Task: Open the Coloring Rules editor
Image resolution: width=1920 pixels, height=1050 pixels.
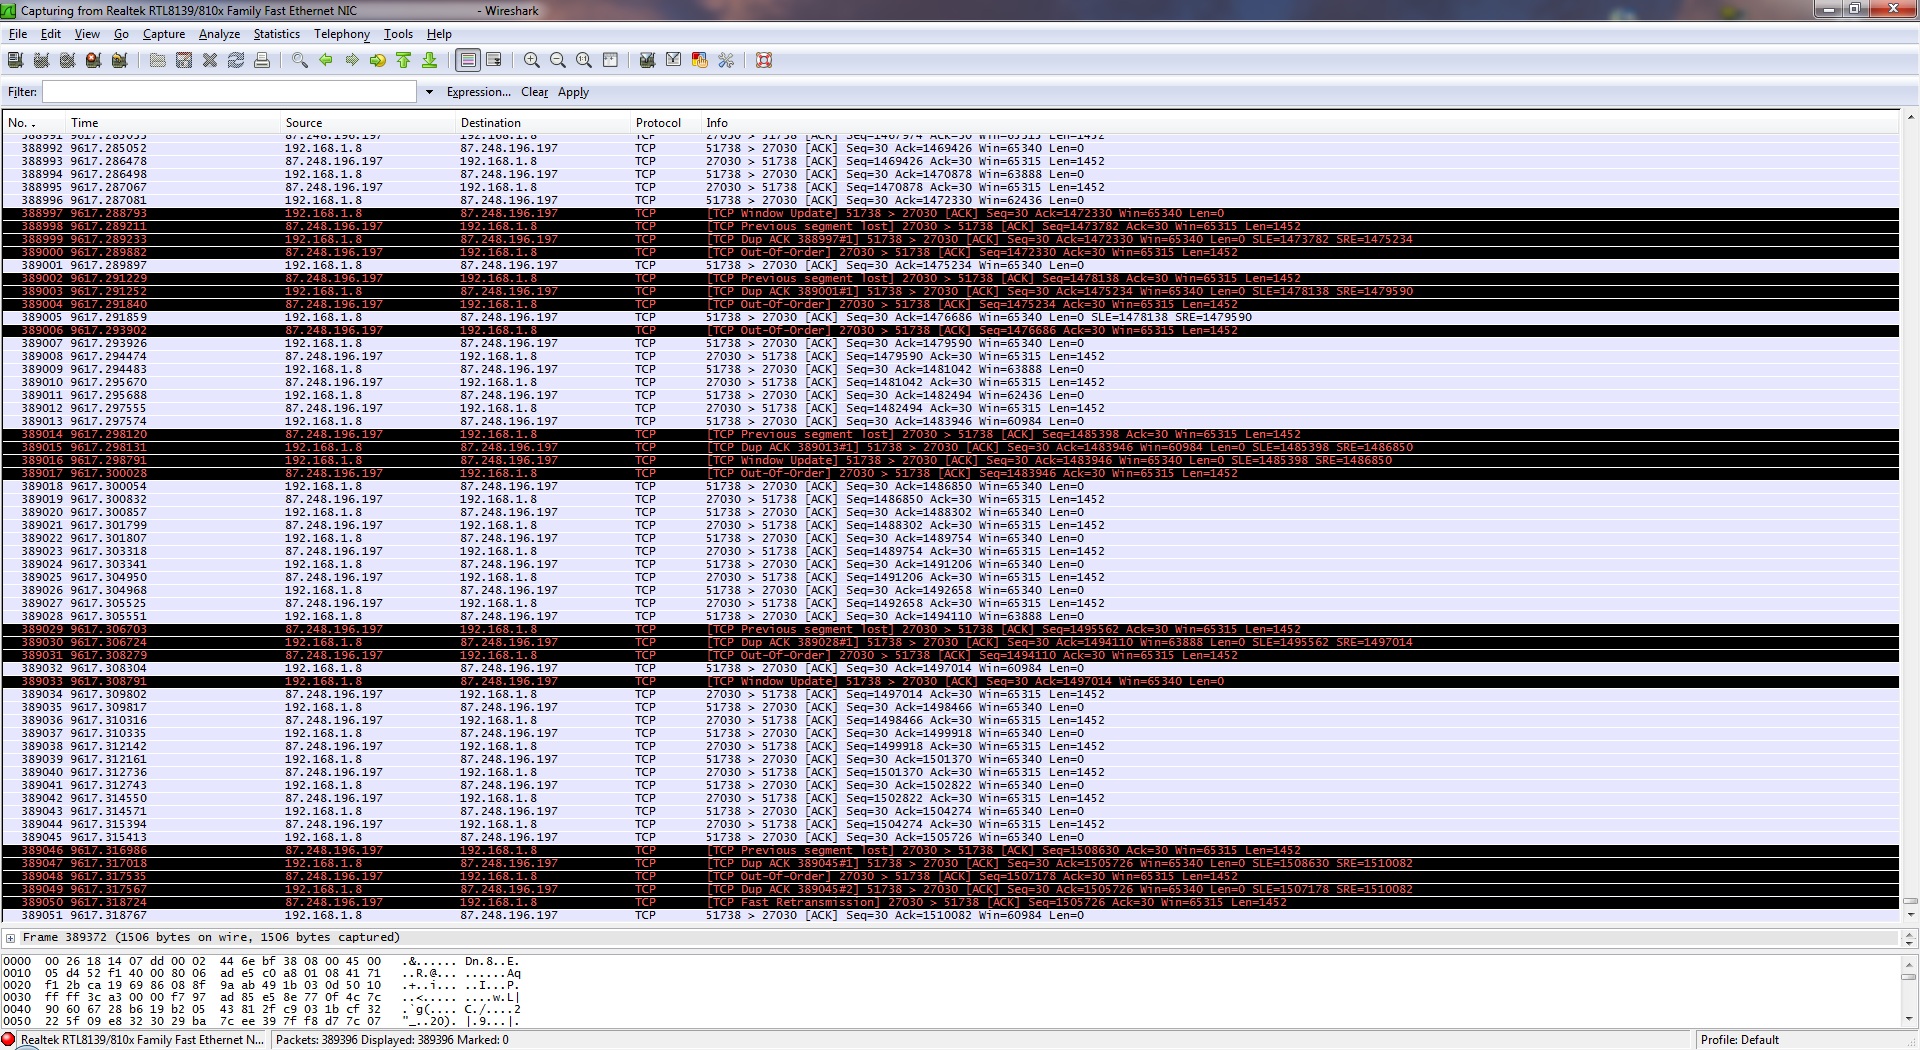Action: [700, 61]
